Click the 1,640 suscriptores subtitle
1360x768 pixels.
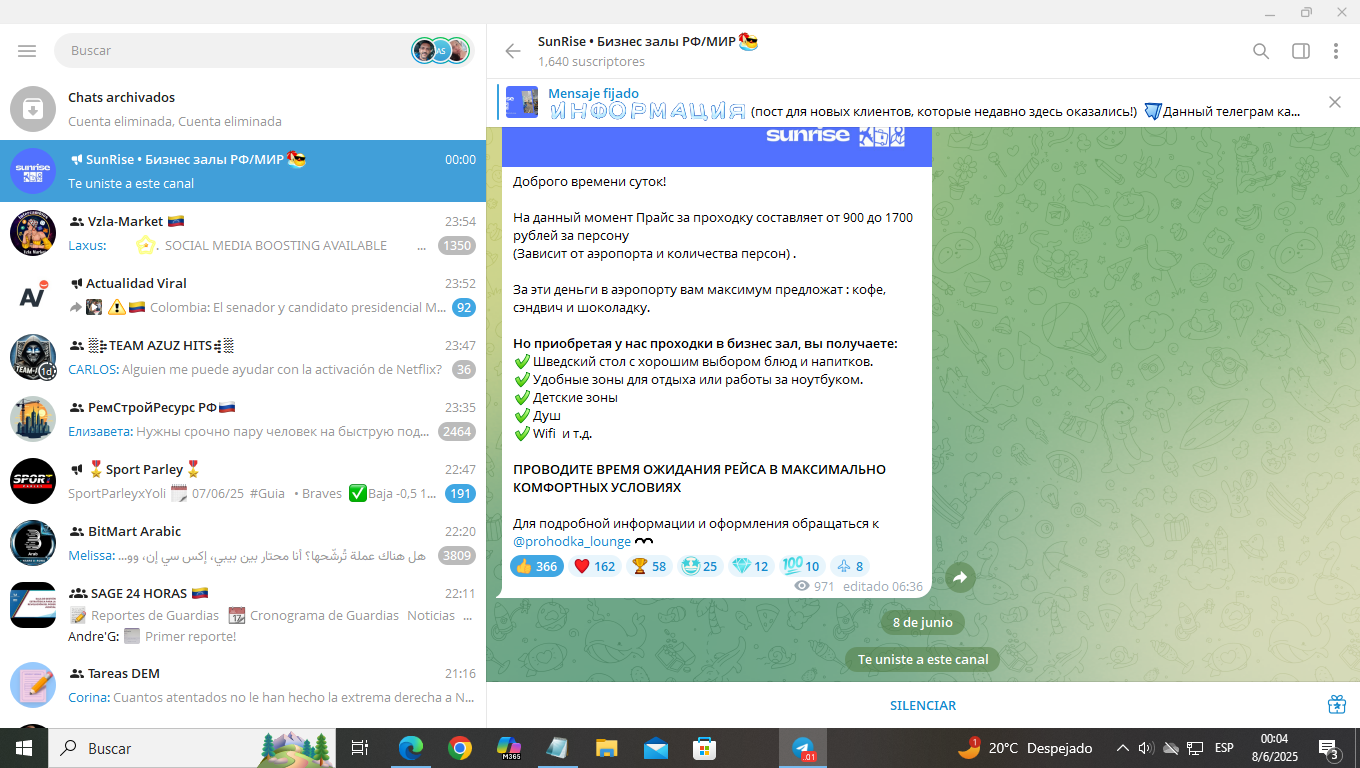coord(591,62)
